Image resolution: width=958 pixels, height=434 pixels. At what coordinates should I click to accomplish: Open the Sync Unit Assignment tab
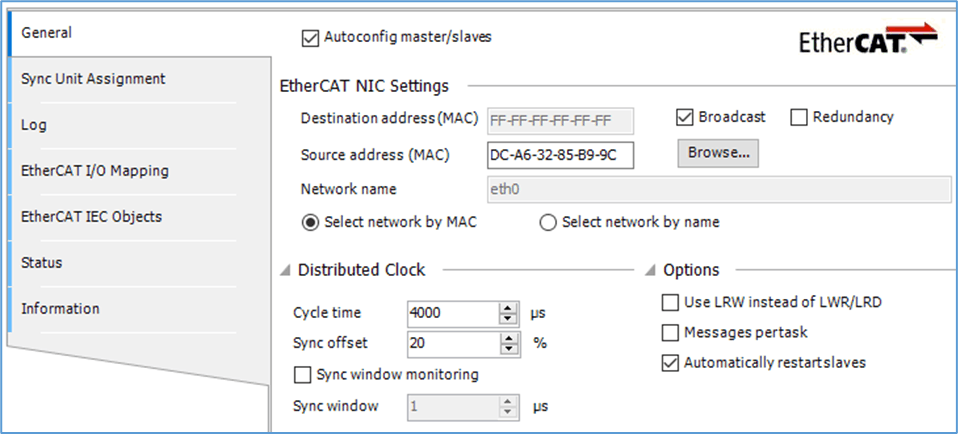tap(93, 79)
